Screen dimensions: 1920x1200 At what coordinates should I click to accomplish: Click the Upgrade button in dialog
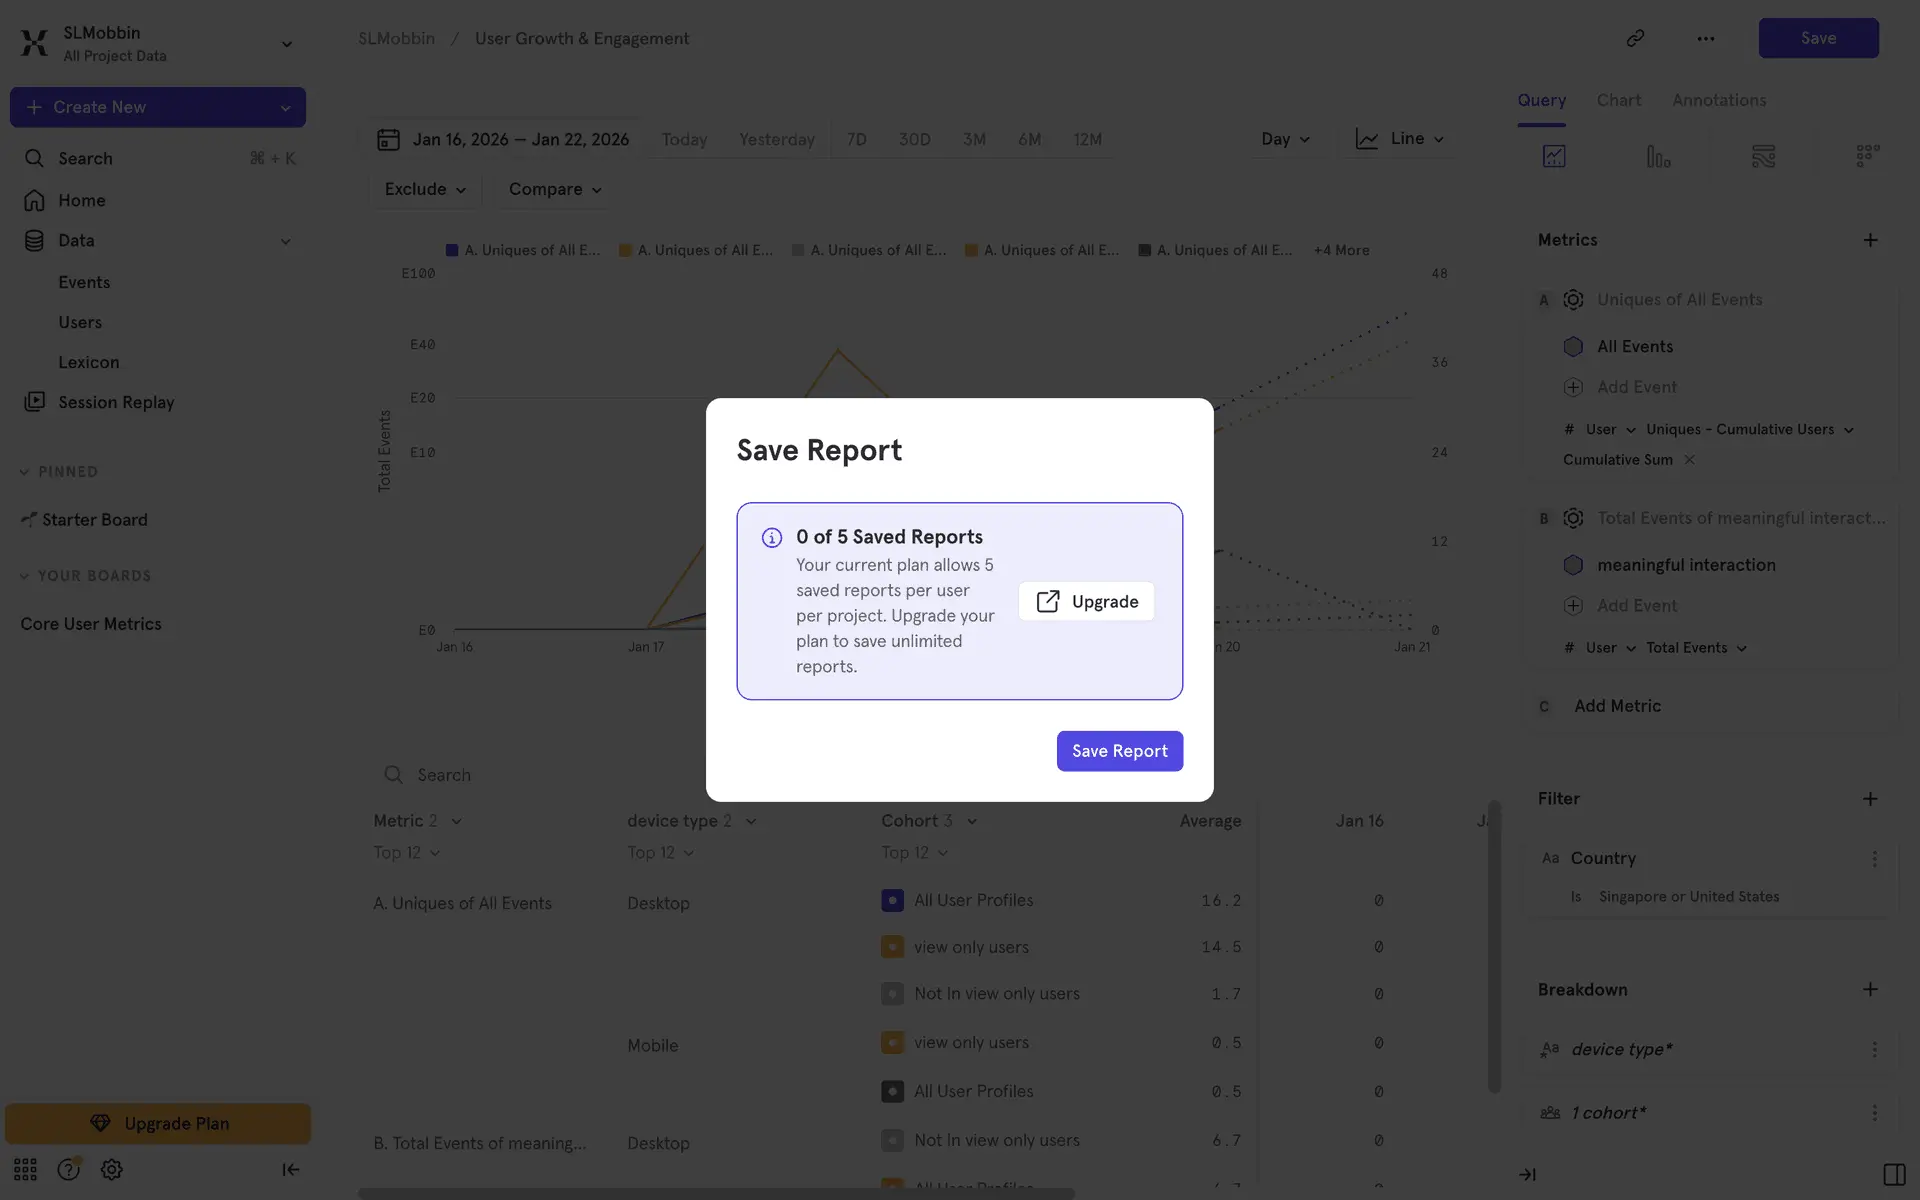coord(1086,601)
